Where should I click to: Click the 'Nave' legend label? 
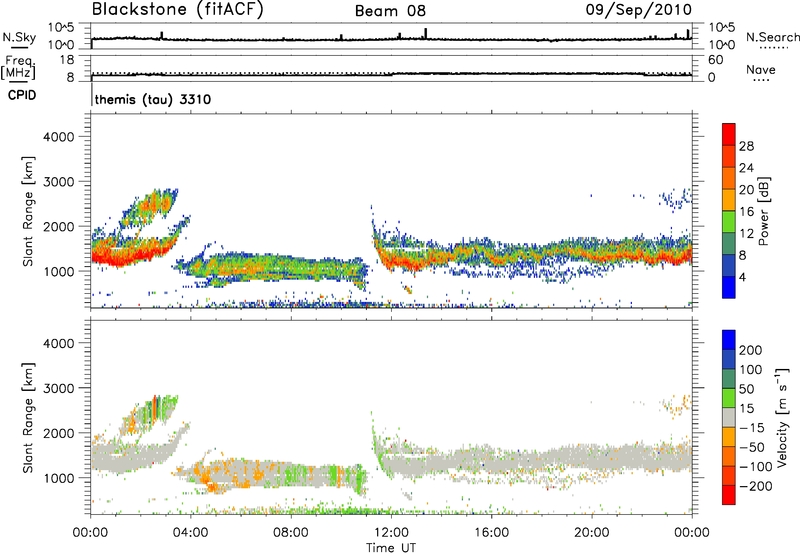(761, 69)
